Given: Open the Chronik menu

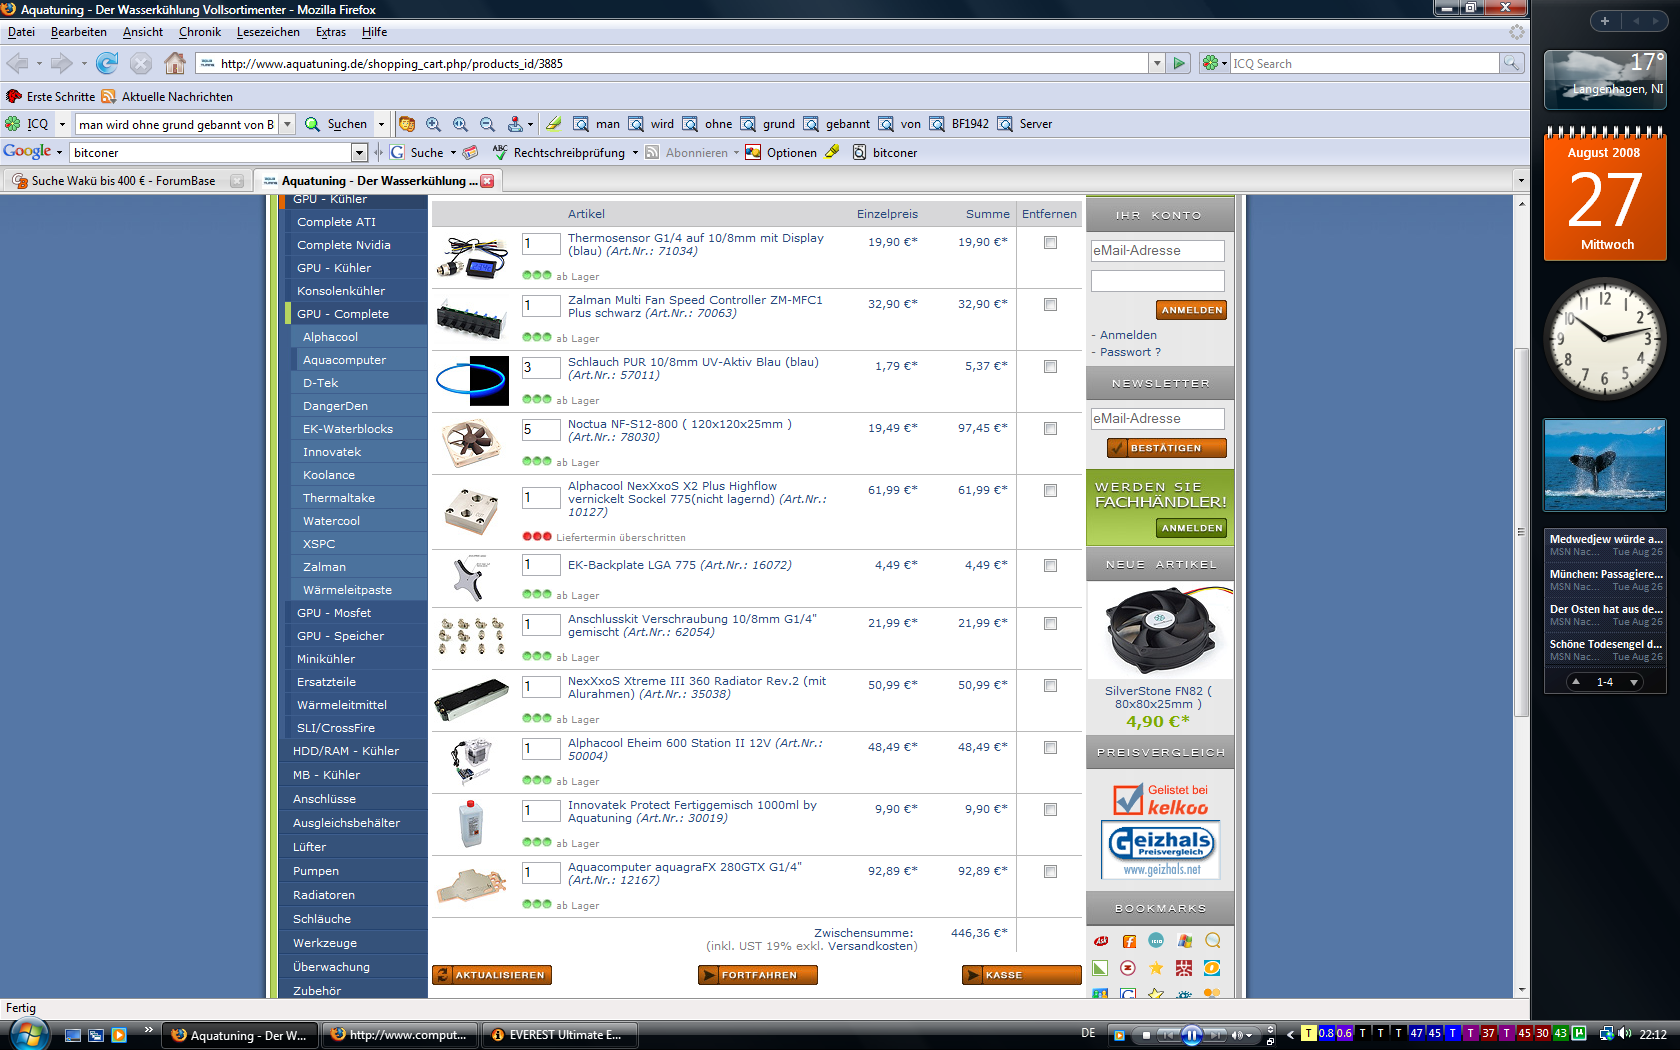Looking at the screenshot, I should 200,32.
